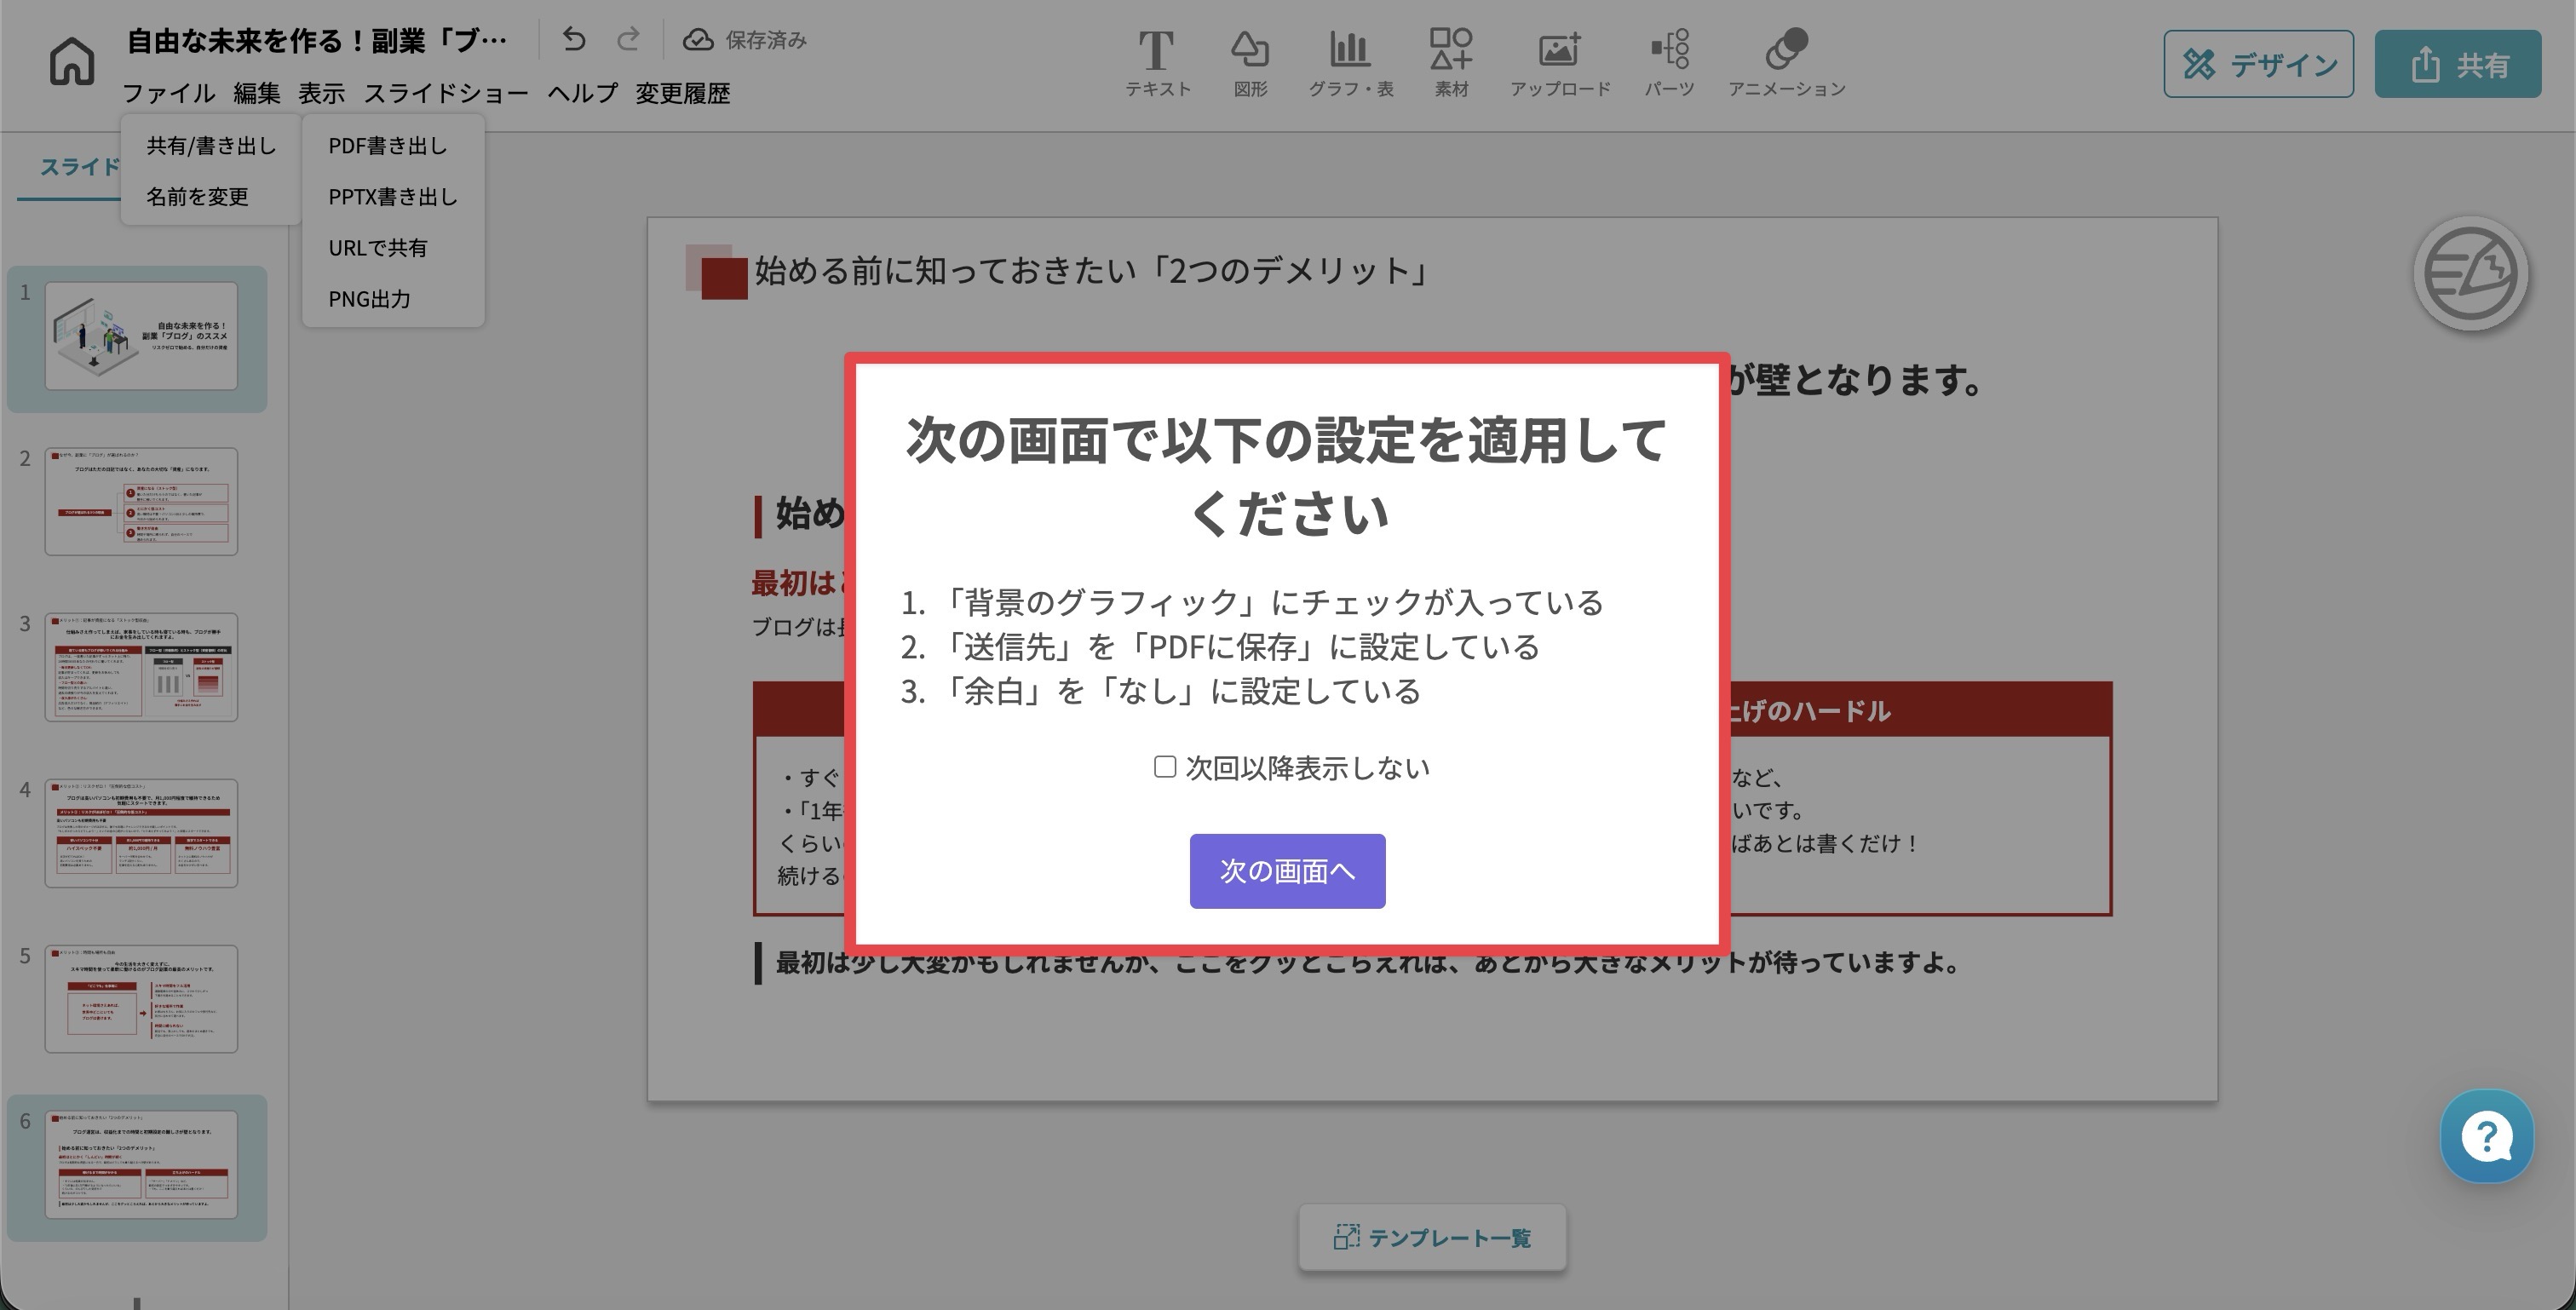Open the アニメーション animation tool
Viewport: 2576px width, 1310px height.
(x=1786, y=64)
